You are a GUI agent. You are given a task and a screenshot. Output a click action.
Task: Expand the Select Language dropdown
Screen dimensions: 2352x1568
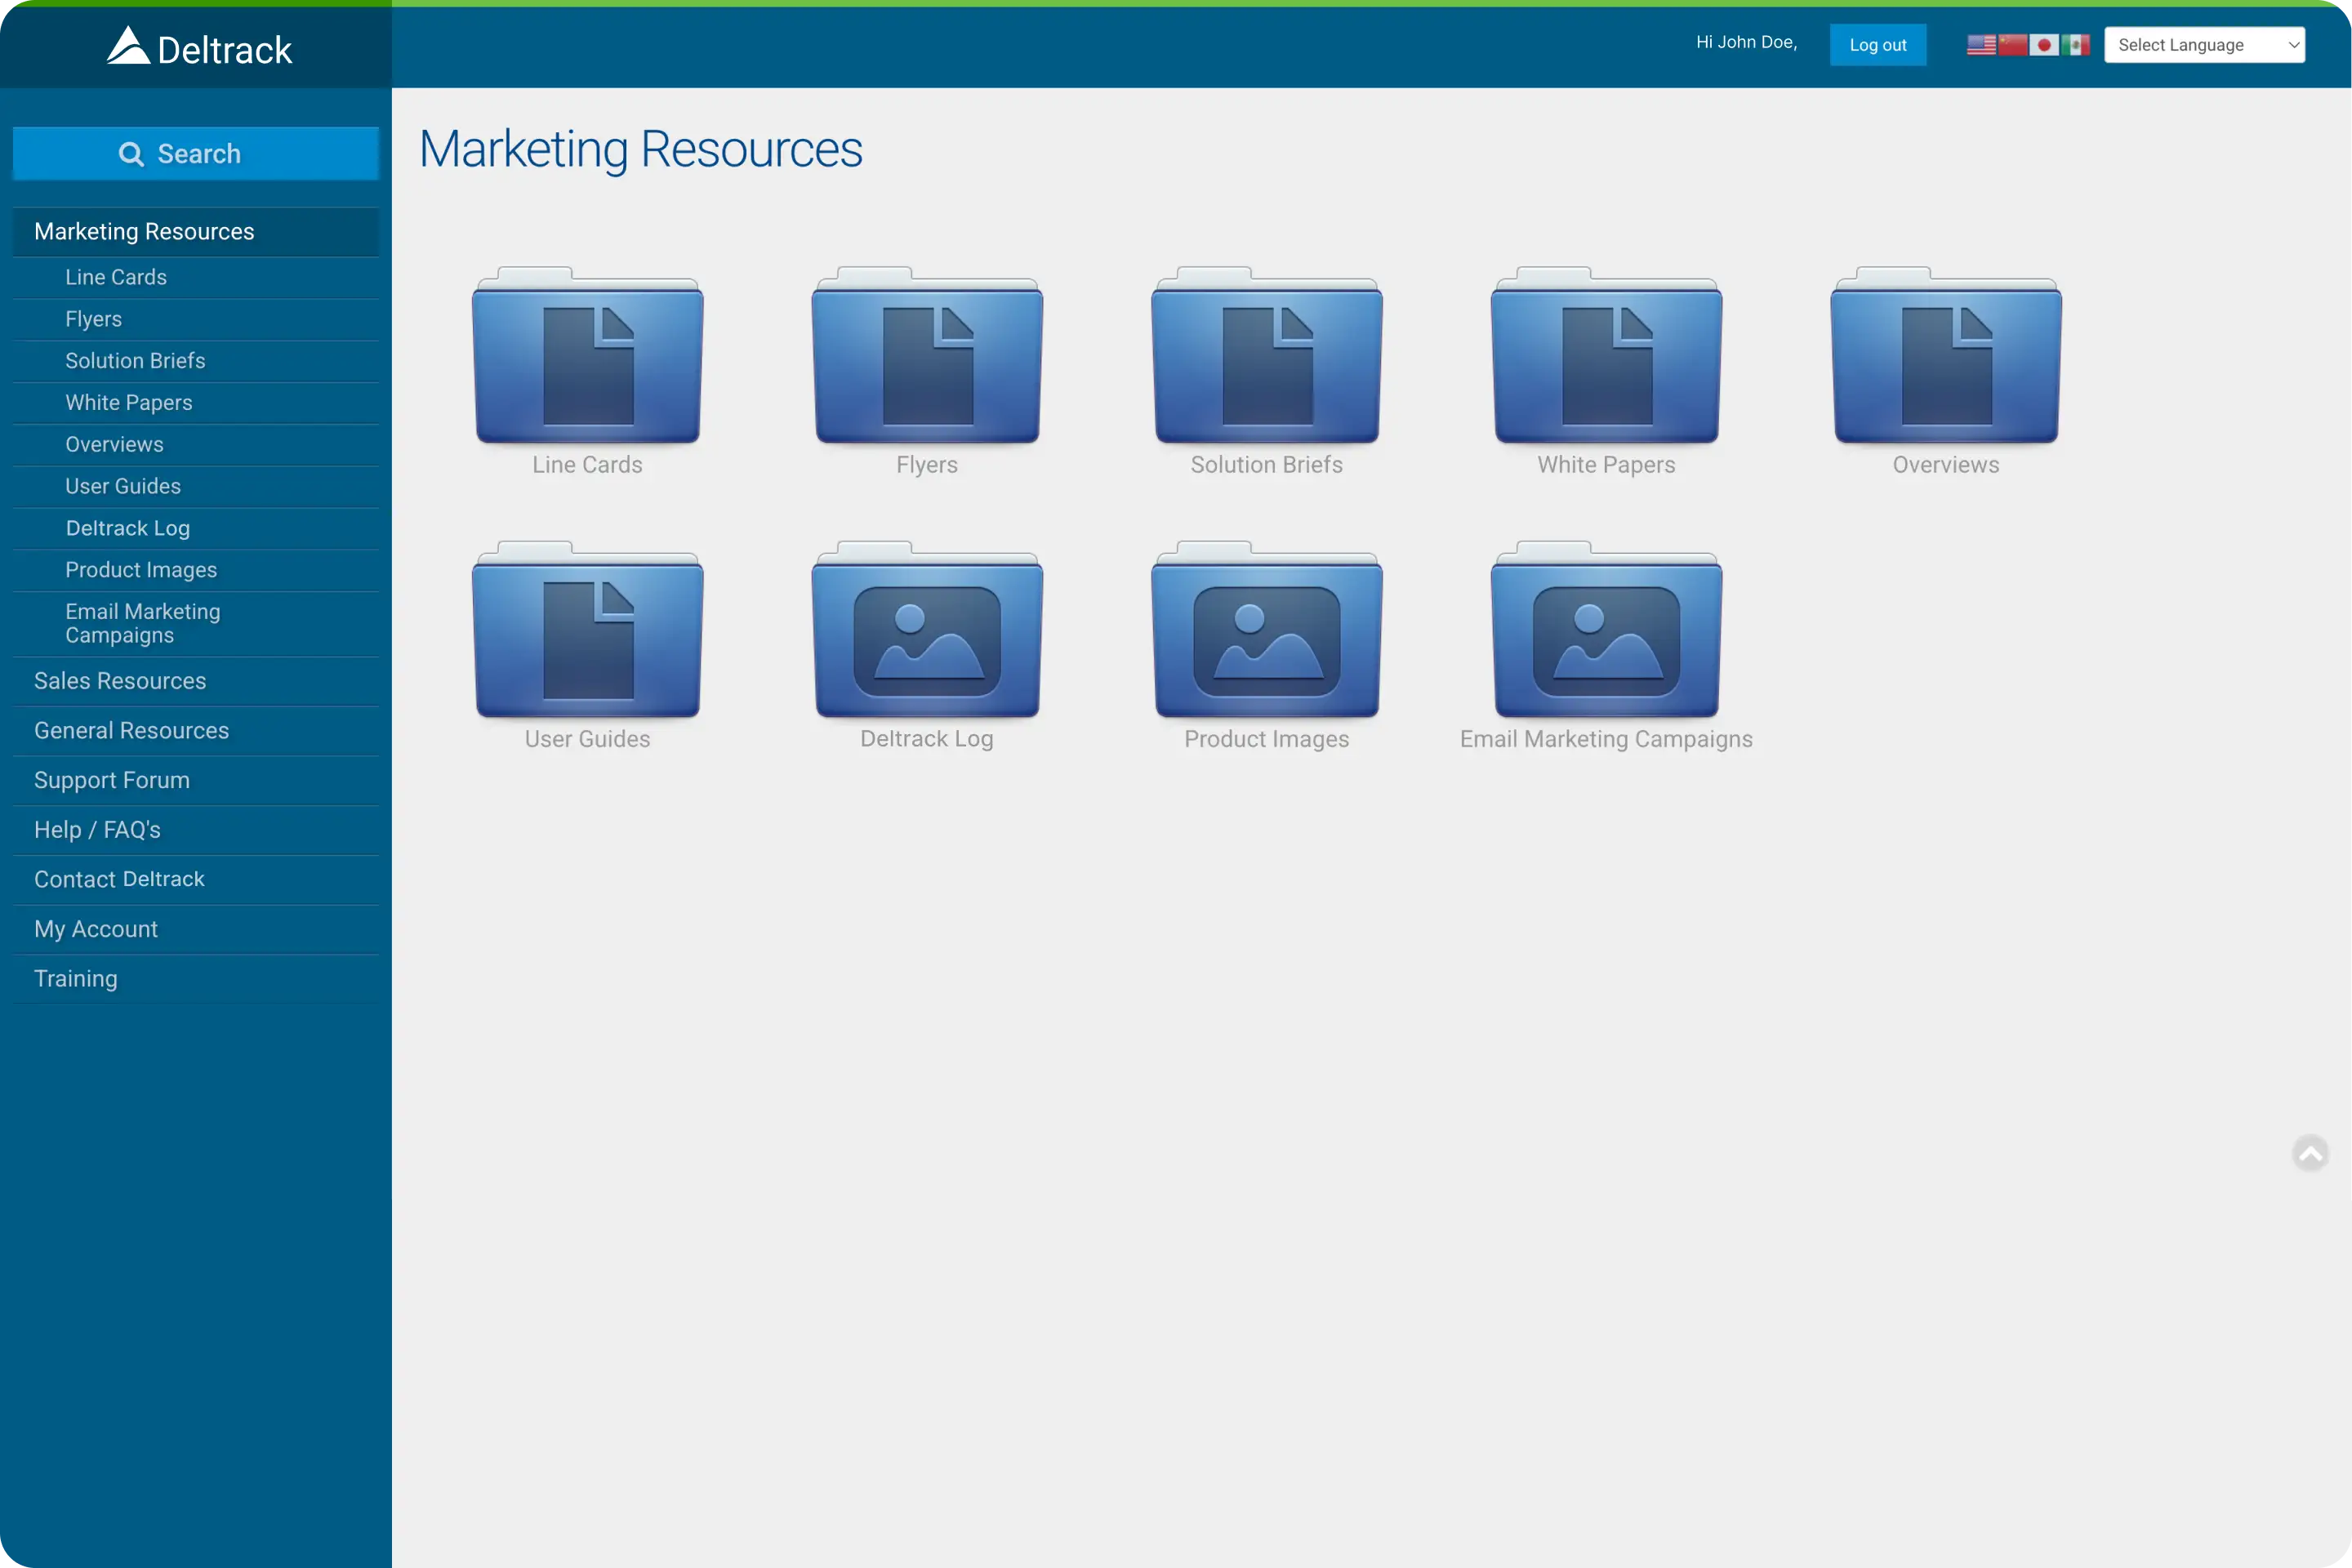(2204, 45)
